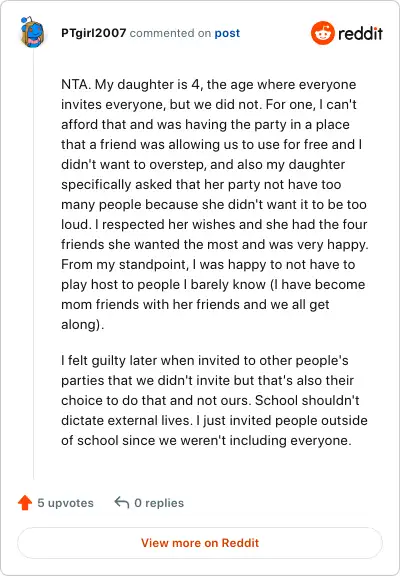The image size is (400, 576).
Task: Follow the blue "post" link
Action: coord(227,33)
